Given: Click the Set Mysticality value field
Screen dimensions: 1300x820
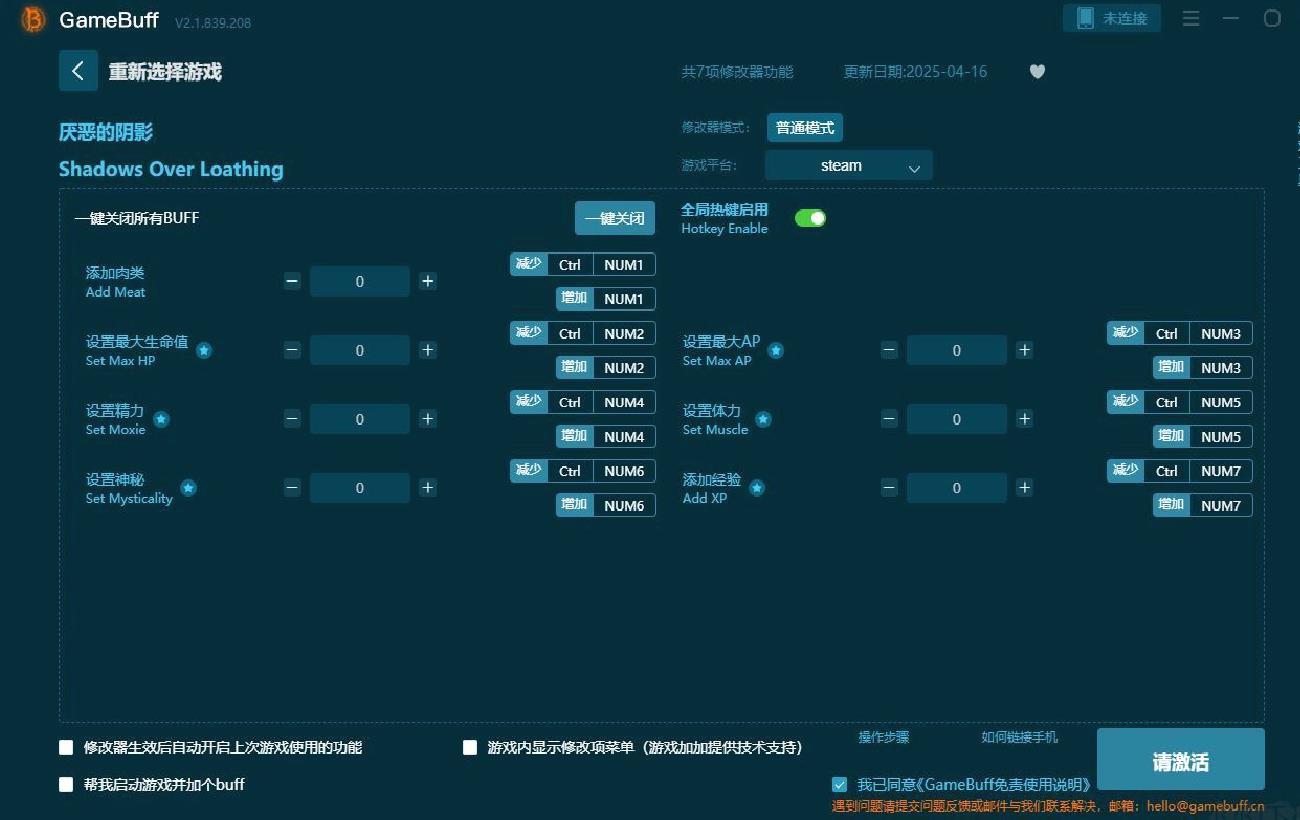Looking at the screenshot, I should click(x=360, y=489).
